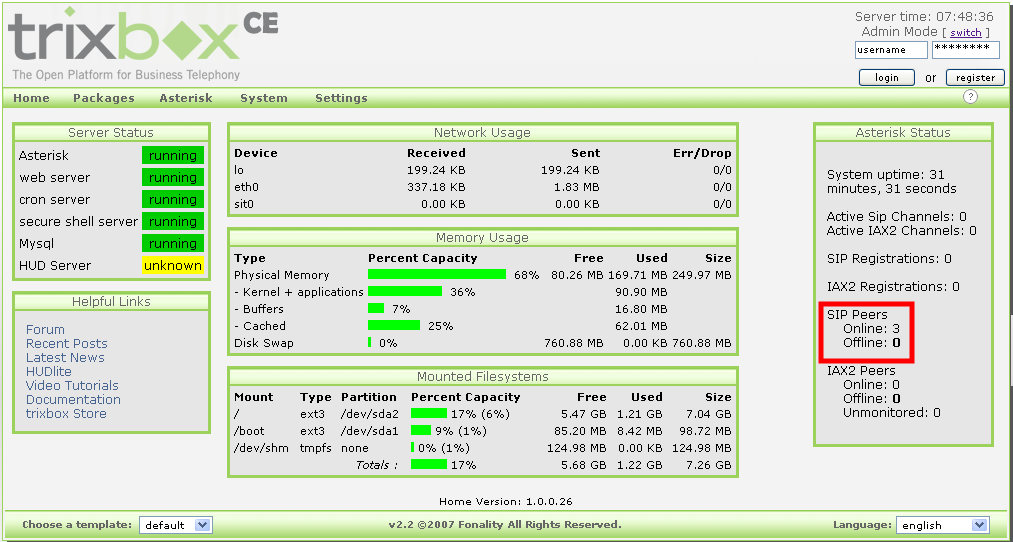Click the Cached 25% usage bar
Image resolution: width=1013 pixels, height=542 pixels.
tap(394, 326)
